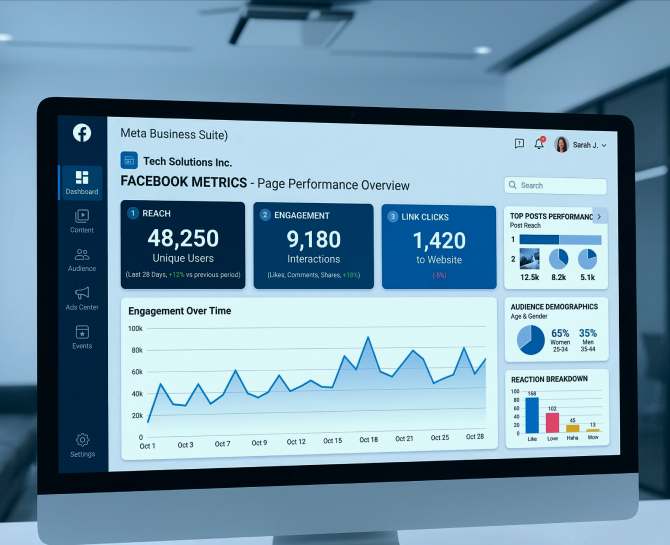Select the Reach 48,250 metric card
Viewport: 670px width, 545px height.
pyautogui.click(x=183, y=245)
